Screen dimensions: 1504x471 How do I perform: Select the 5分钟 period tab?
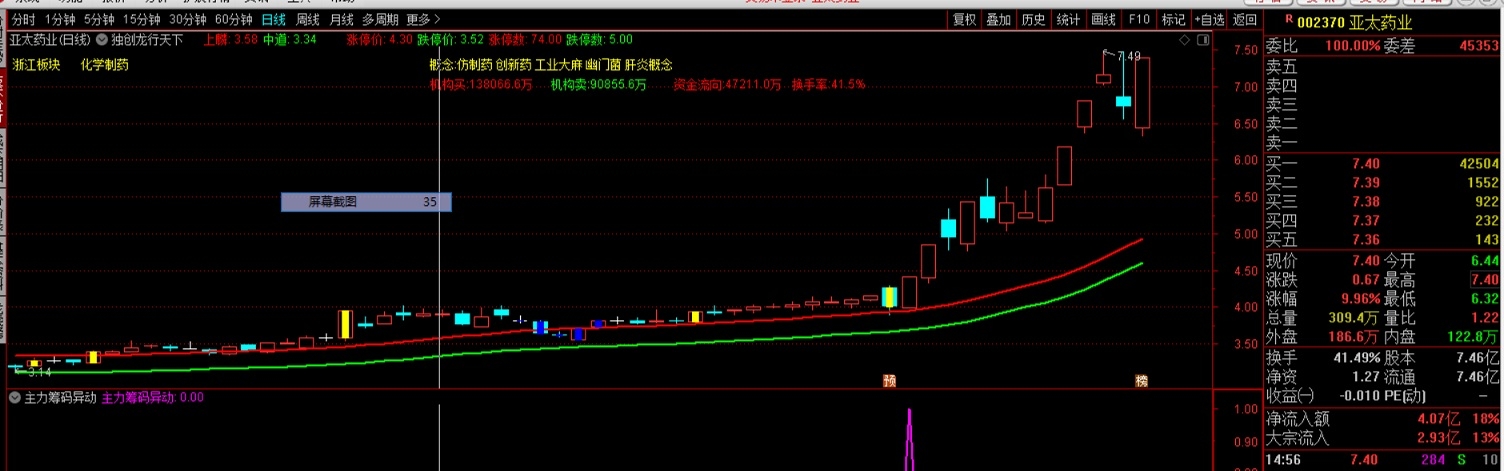point(99,19)
